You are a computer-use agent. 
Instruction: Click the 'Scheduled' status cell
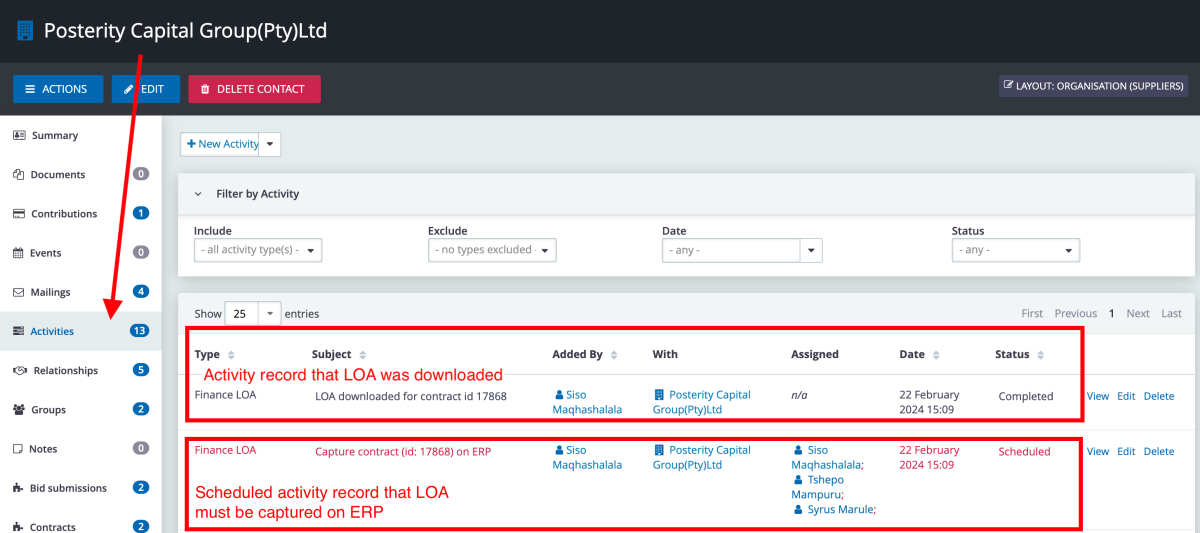1024,451
